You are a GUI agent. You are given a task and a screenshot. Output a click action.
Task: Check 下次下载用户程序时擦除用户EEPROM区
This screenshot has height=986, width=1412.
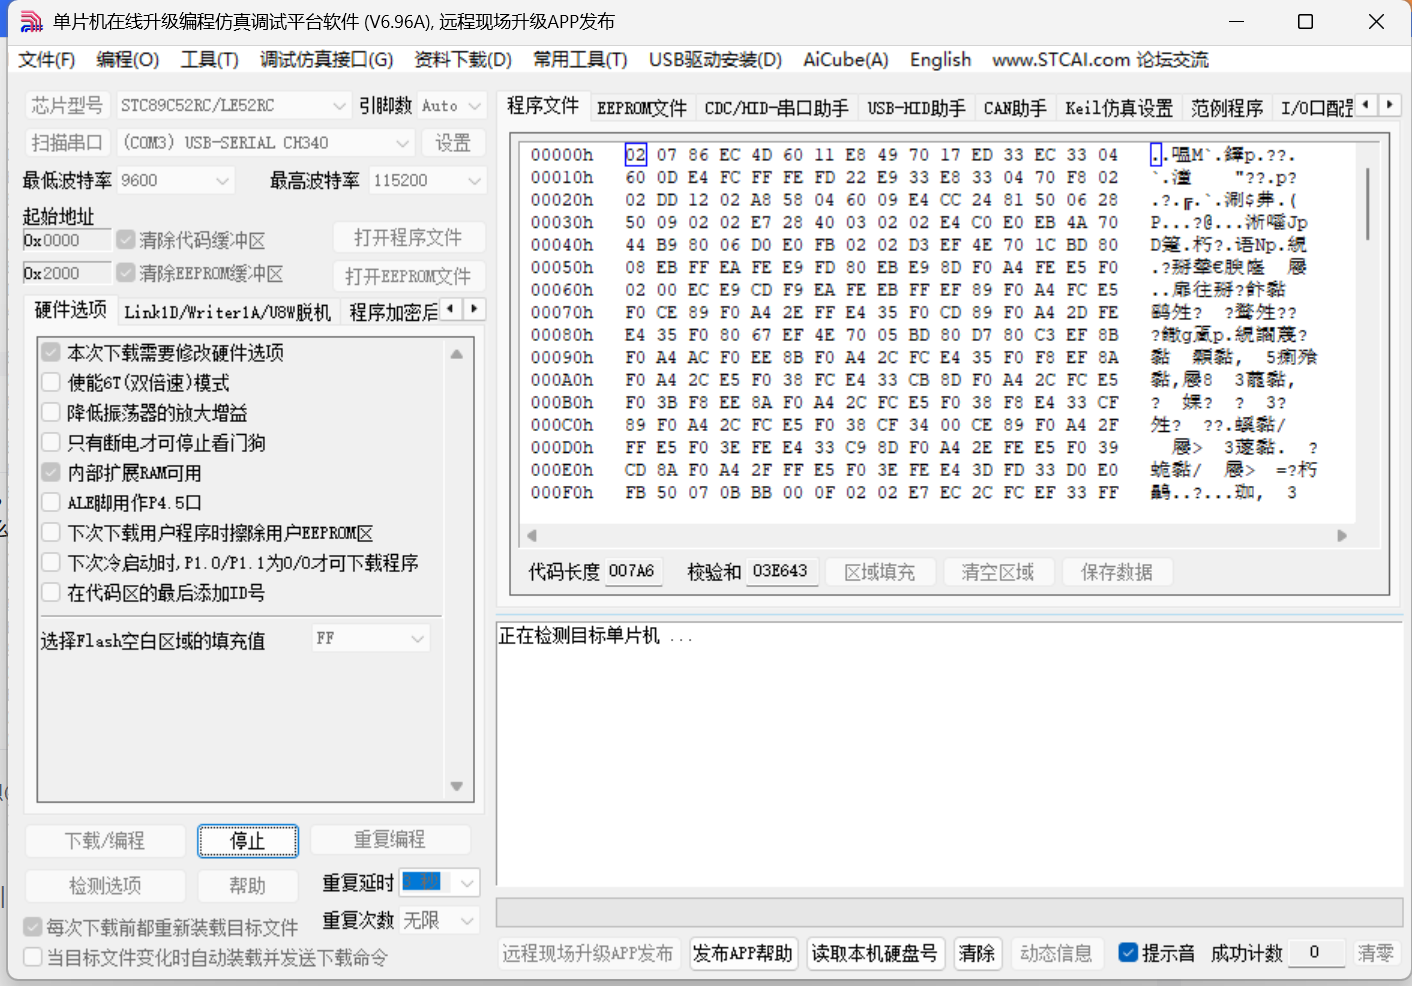pos(51,532)
